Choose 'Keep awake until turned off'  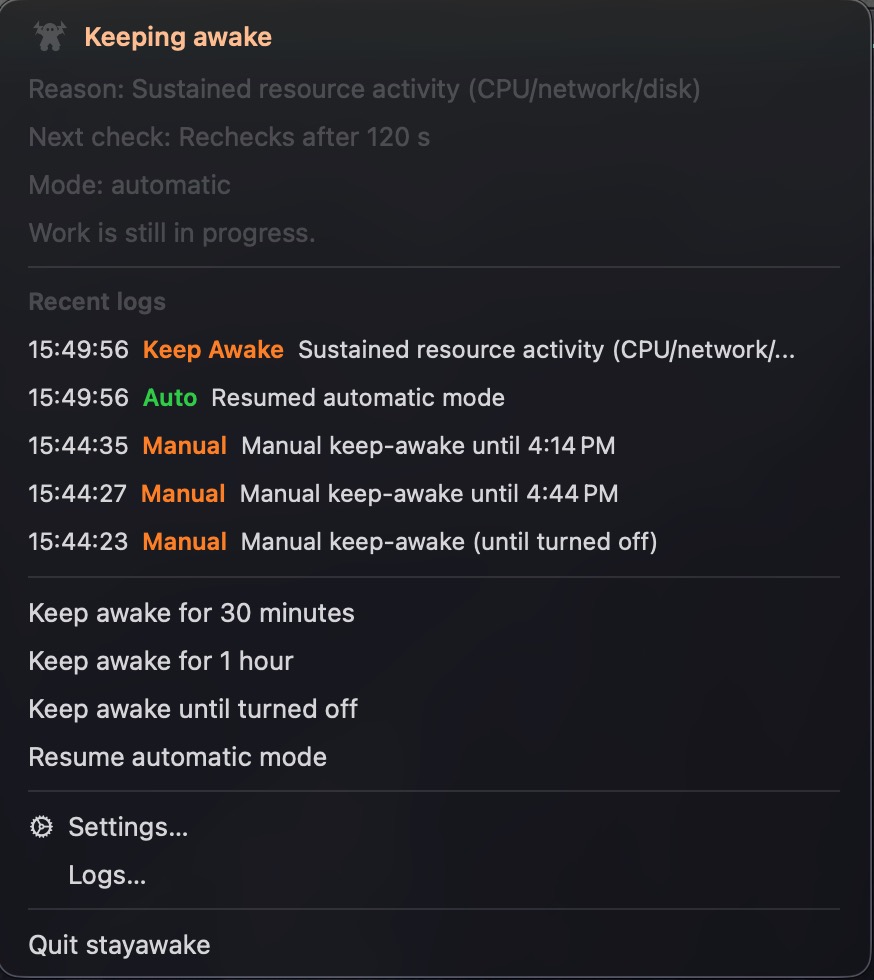[x=194, y=709]
